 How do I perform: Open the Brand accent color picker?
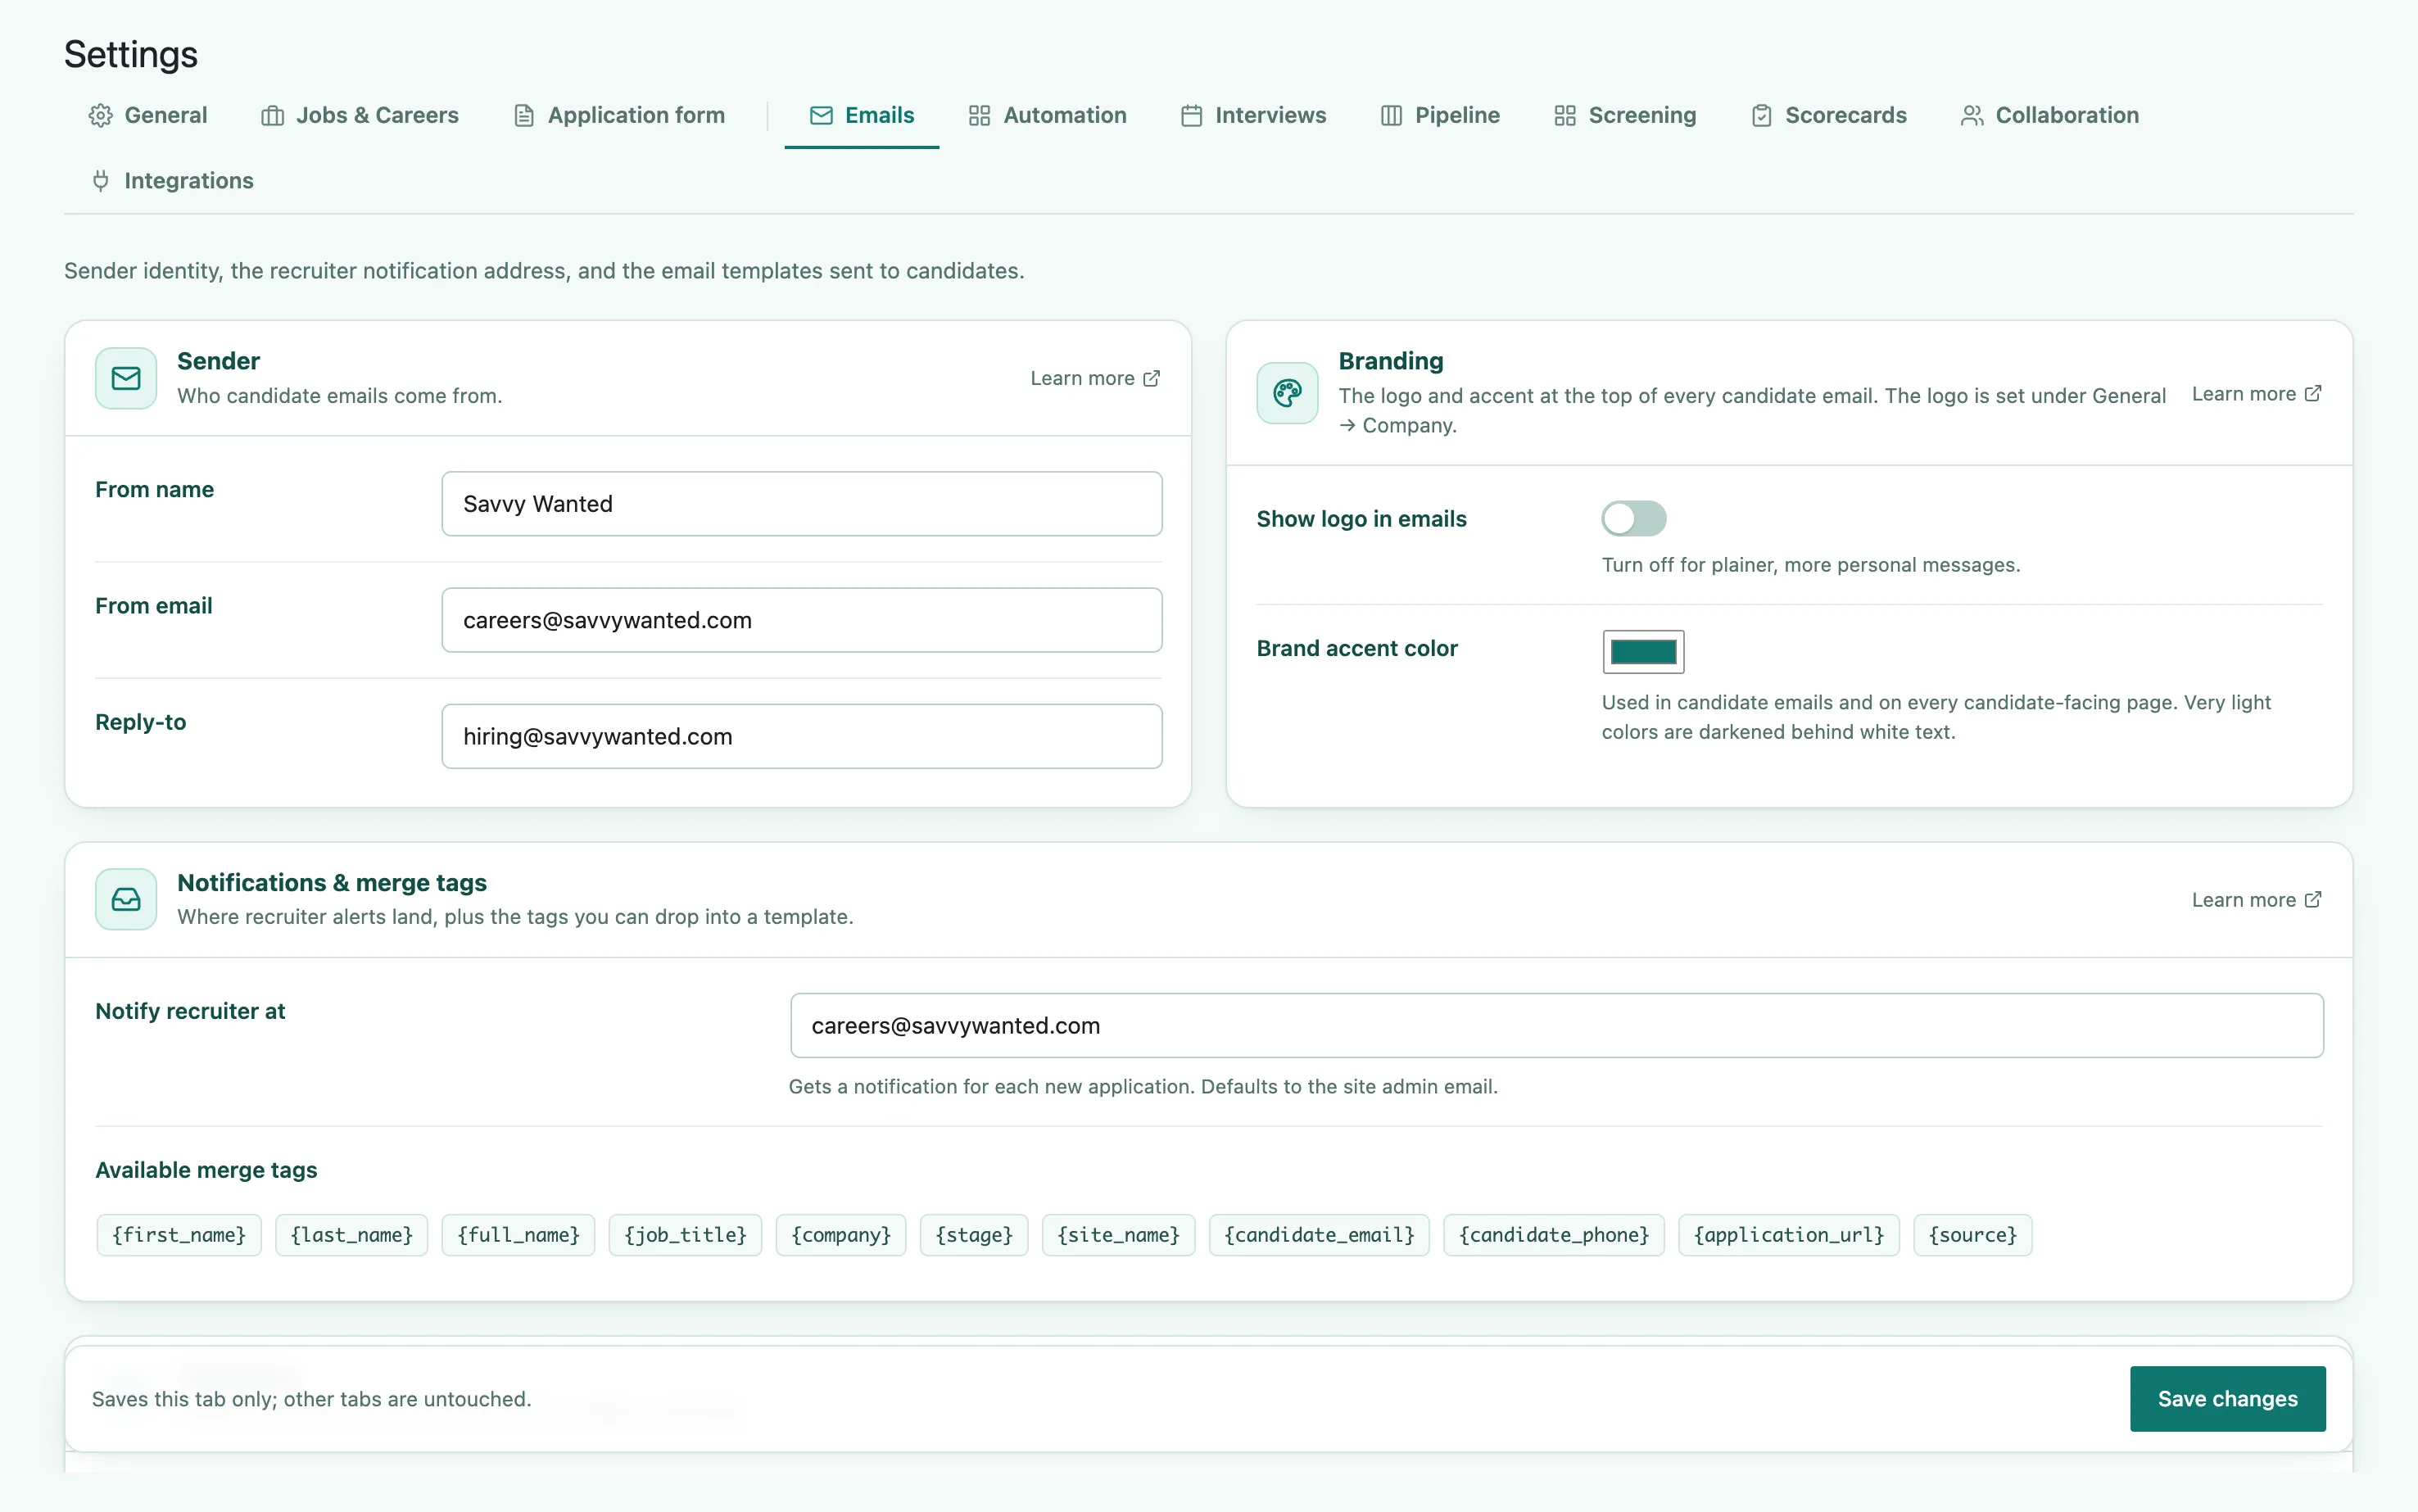point(1643,652)
